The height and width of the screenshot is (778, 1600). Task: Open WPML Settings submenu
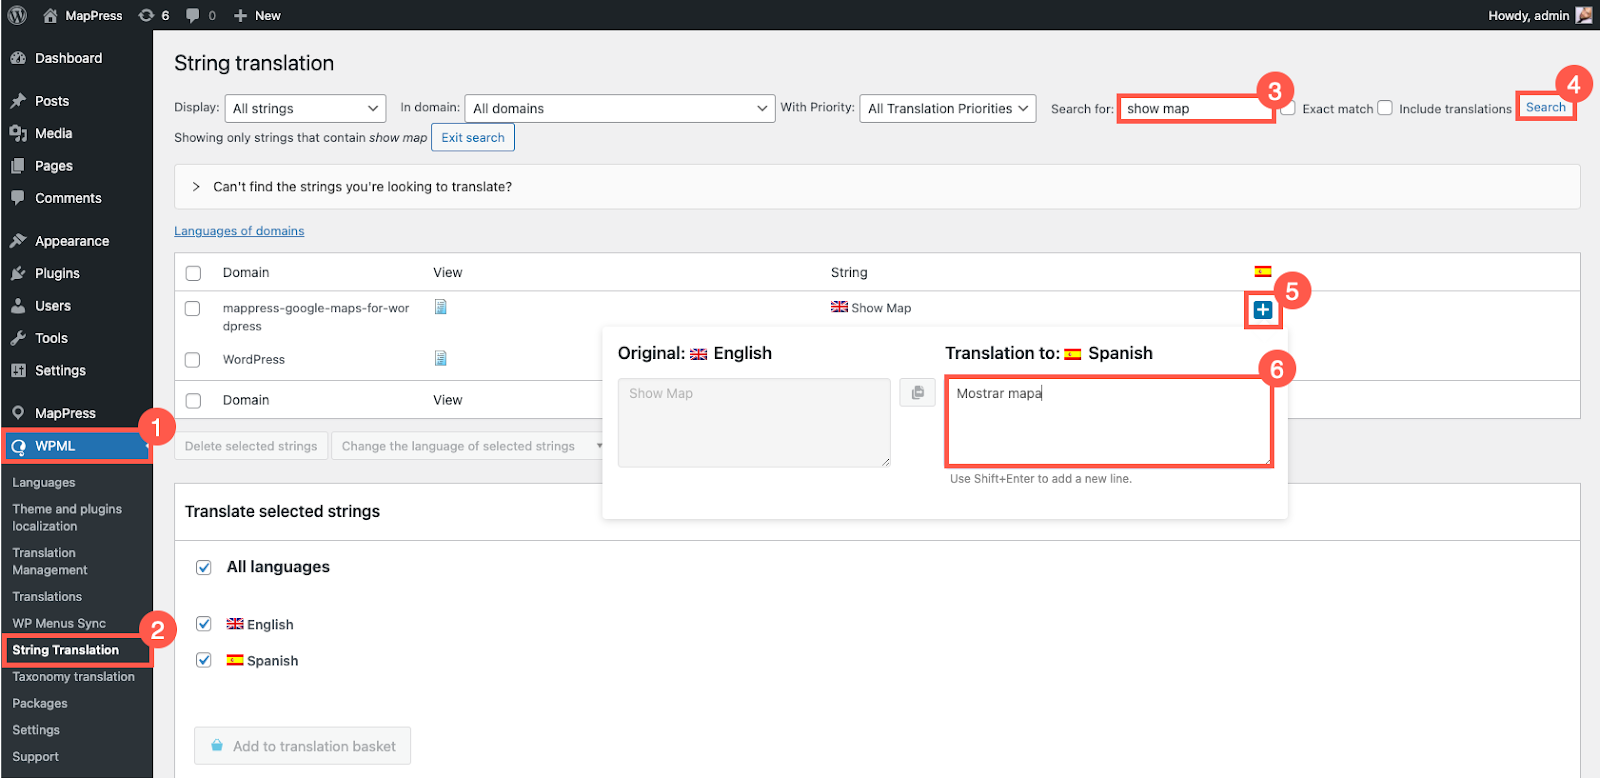(x=36, y=730)
